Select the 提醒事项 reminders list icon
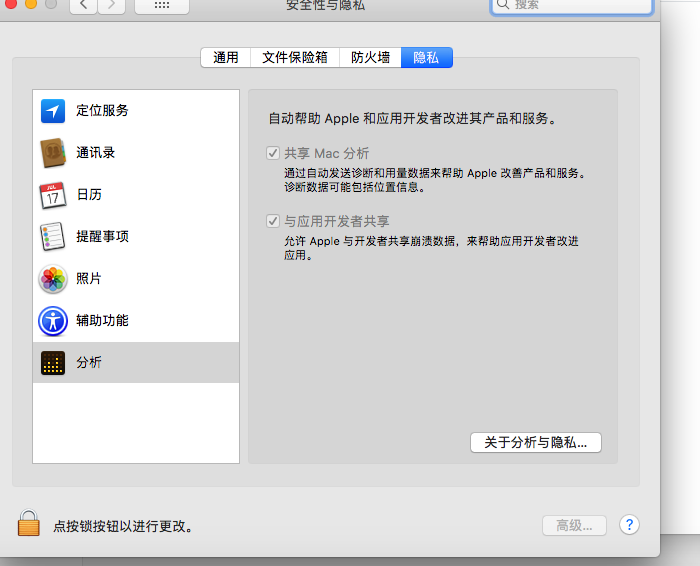 click(x=53, y=237)
